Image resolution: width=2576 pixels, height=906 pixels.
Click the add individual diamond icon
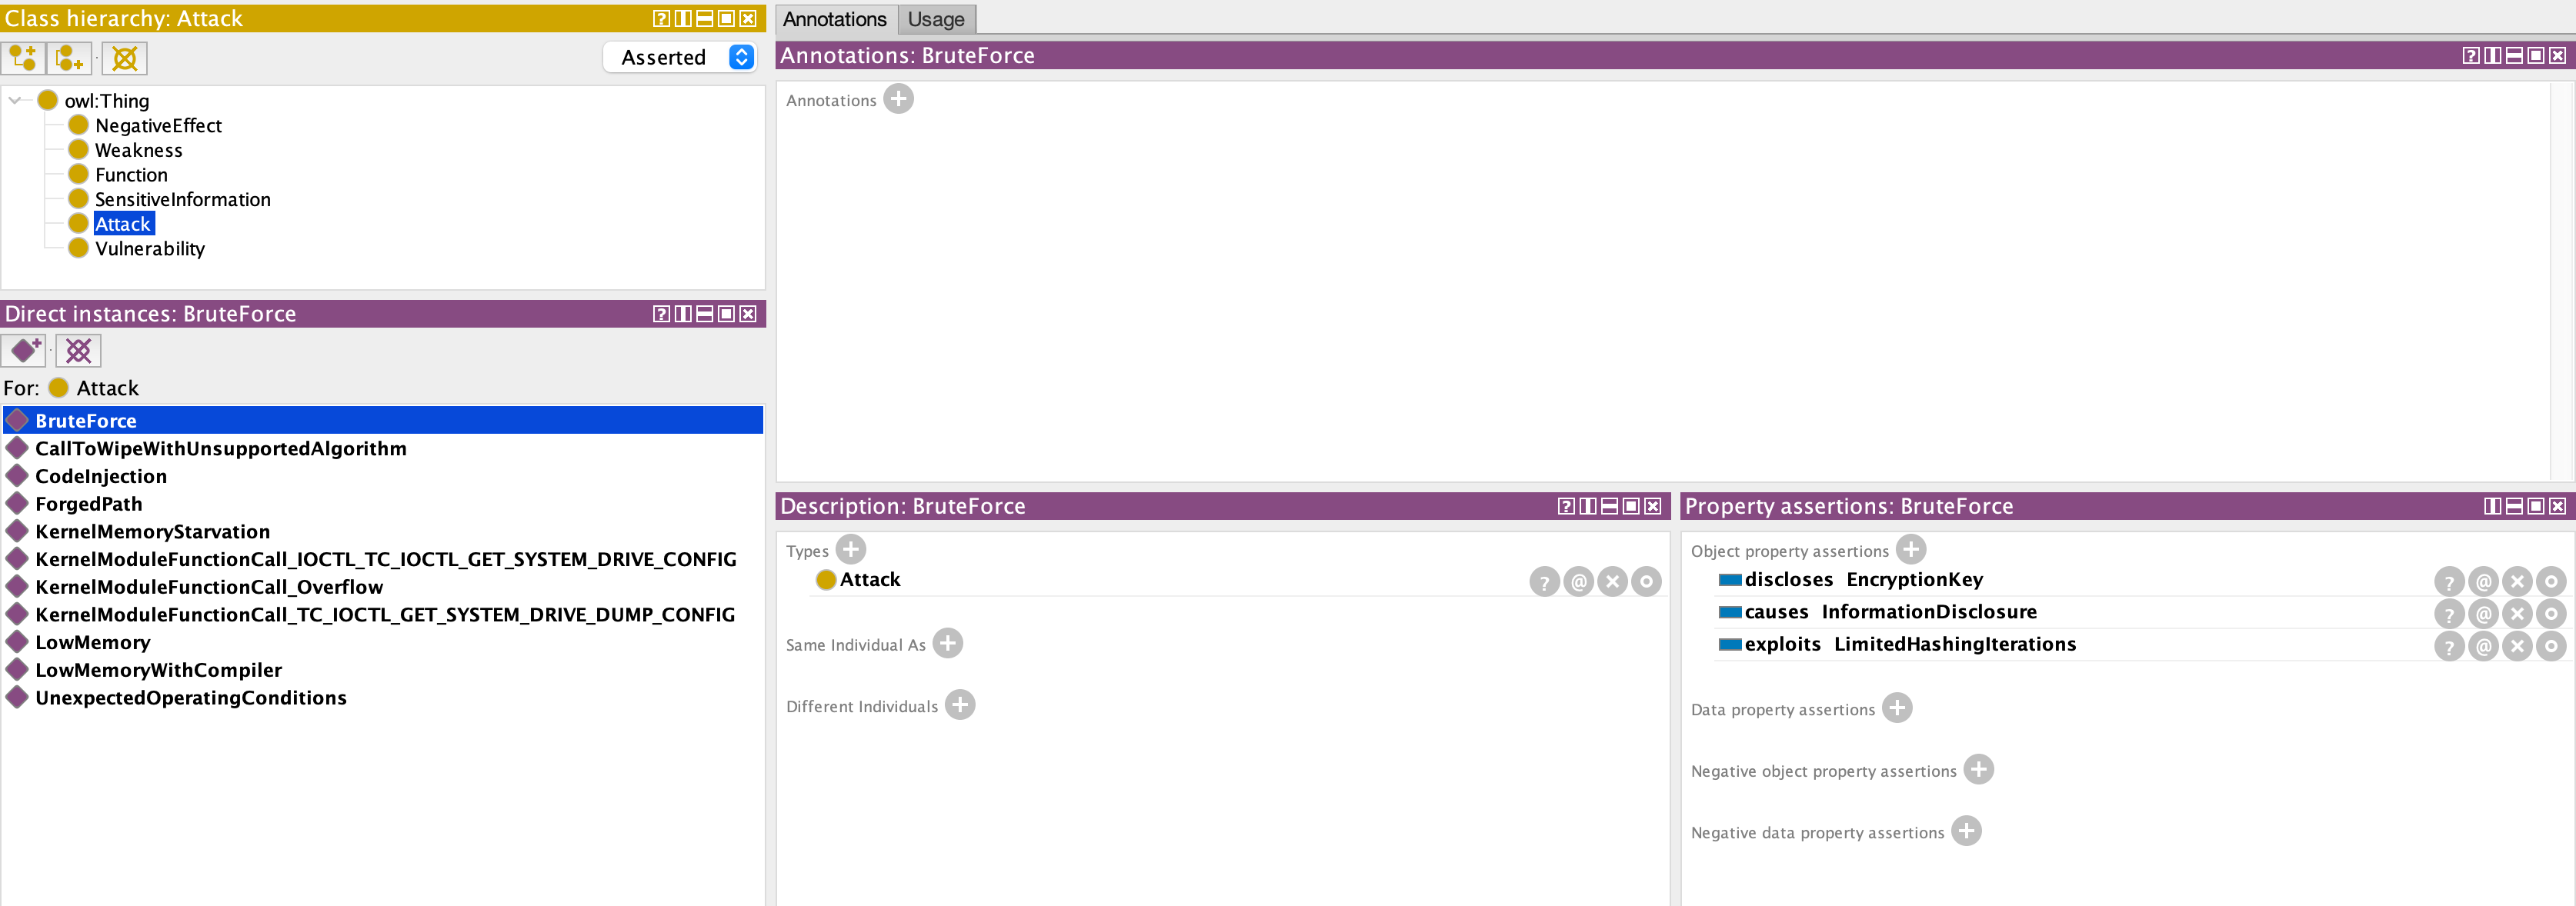pos(24,351)
